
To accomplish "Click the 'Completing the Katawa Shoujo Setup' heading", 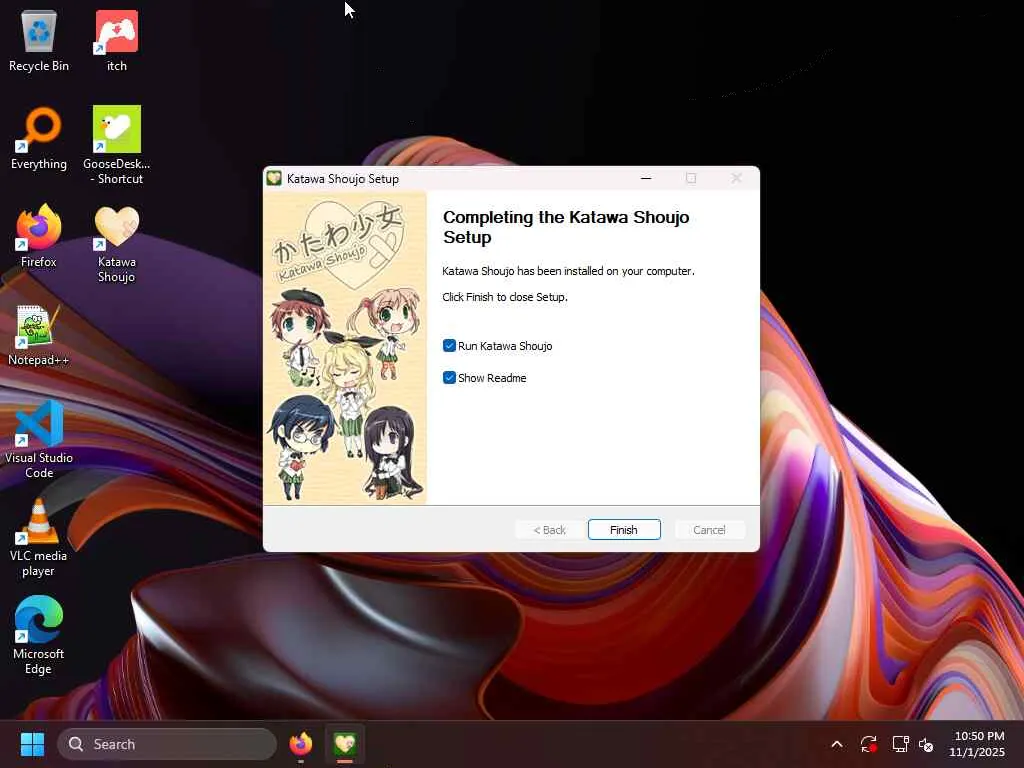I will pos(566,227).
